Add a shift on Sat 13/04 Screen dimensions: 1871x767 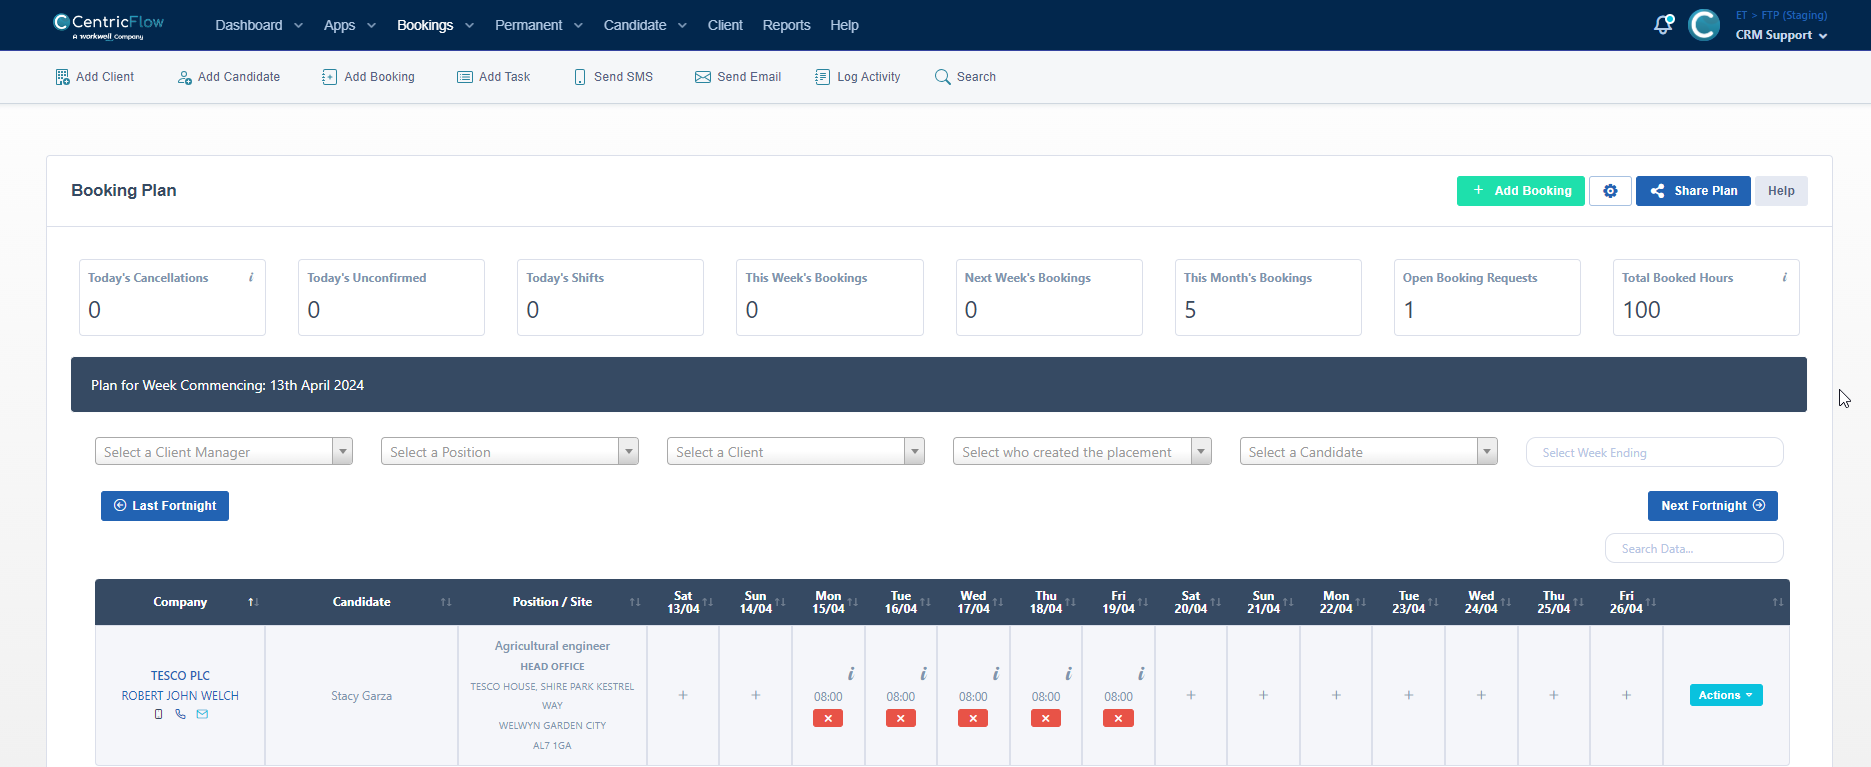(x=683, y=695)
